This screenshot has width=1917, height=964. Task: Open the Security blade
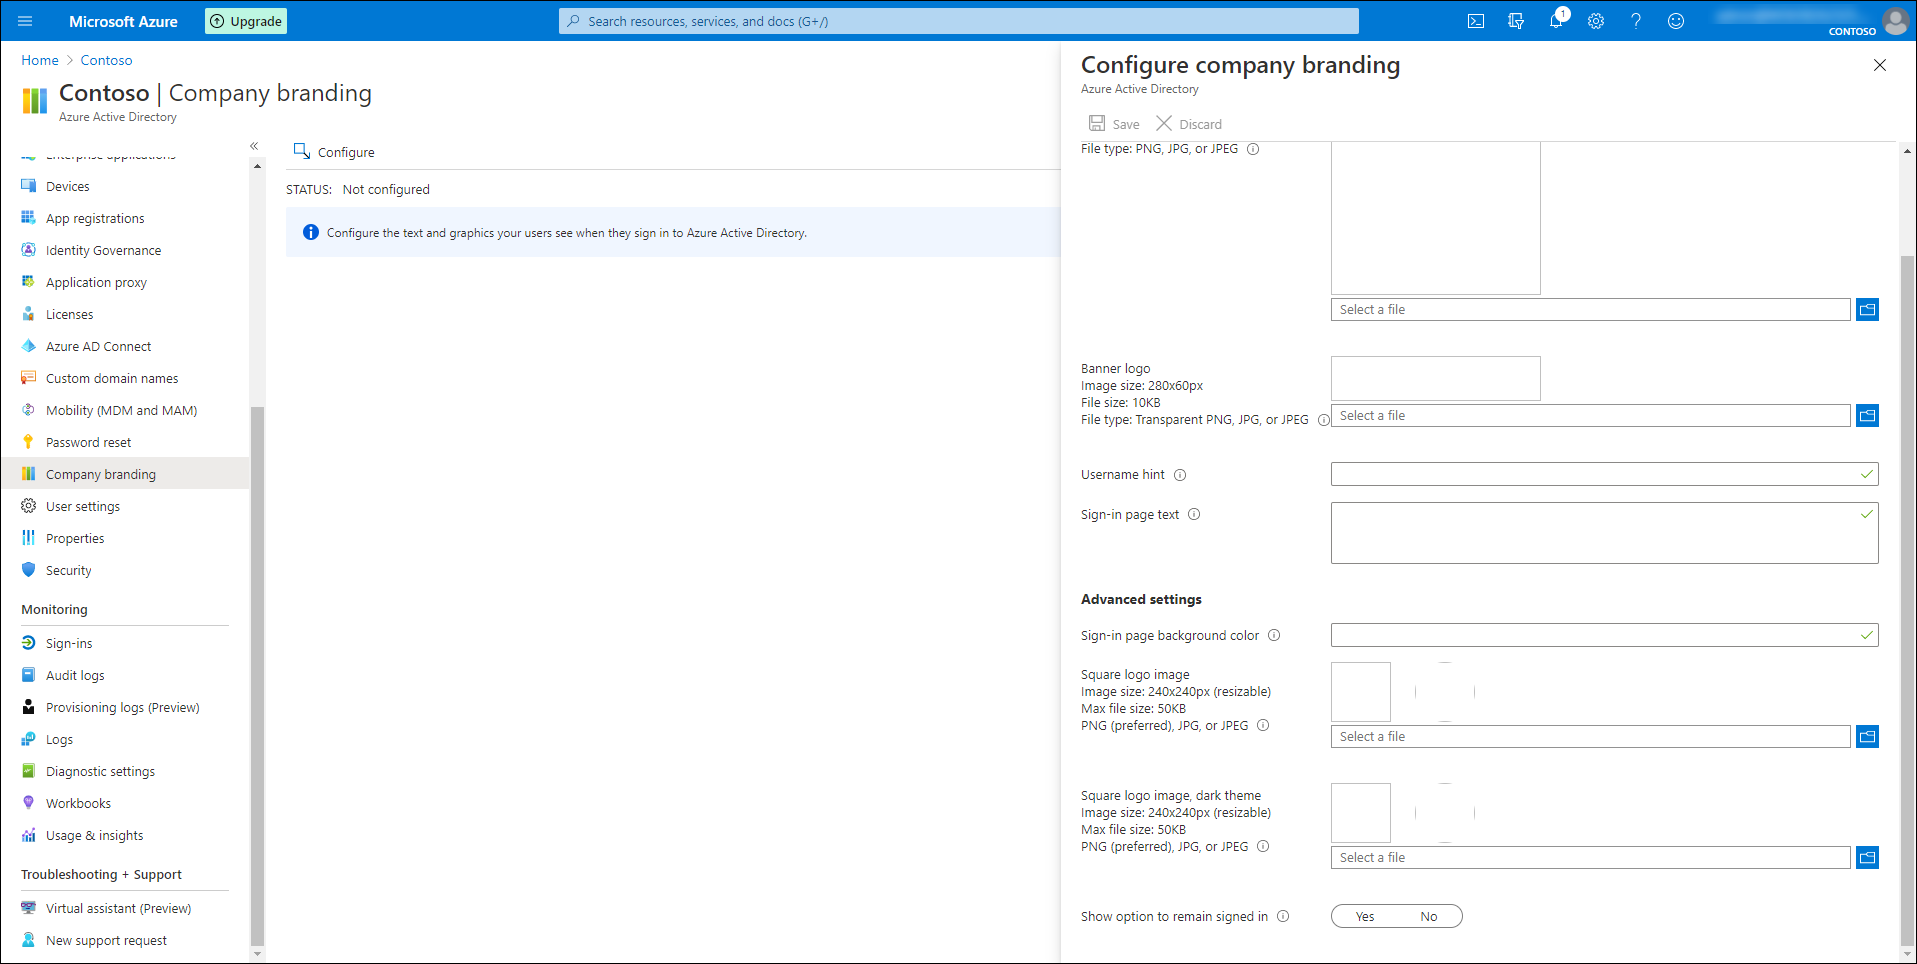(69, 569)
